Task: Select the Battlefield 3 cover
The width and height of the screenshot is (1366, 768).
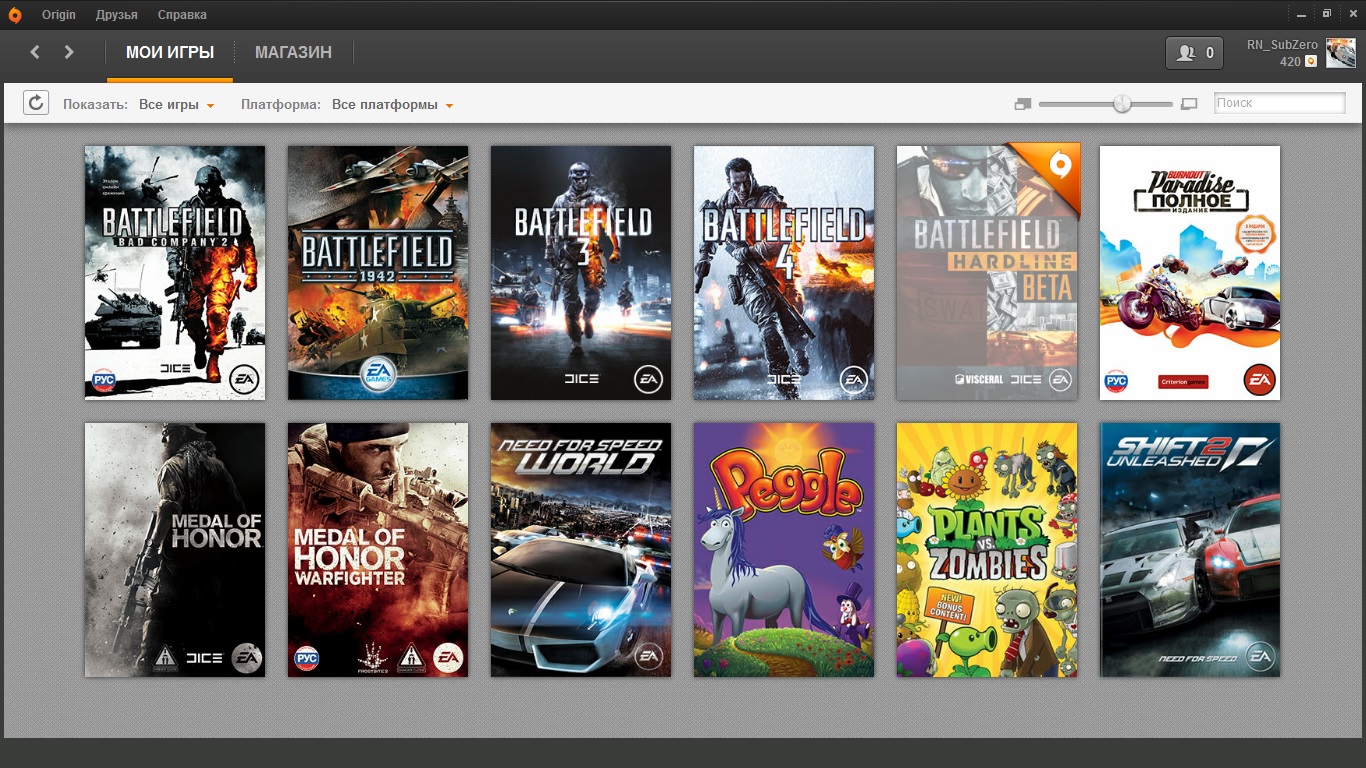Action: [x=581, y=273]
